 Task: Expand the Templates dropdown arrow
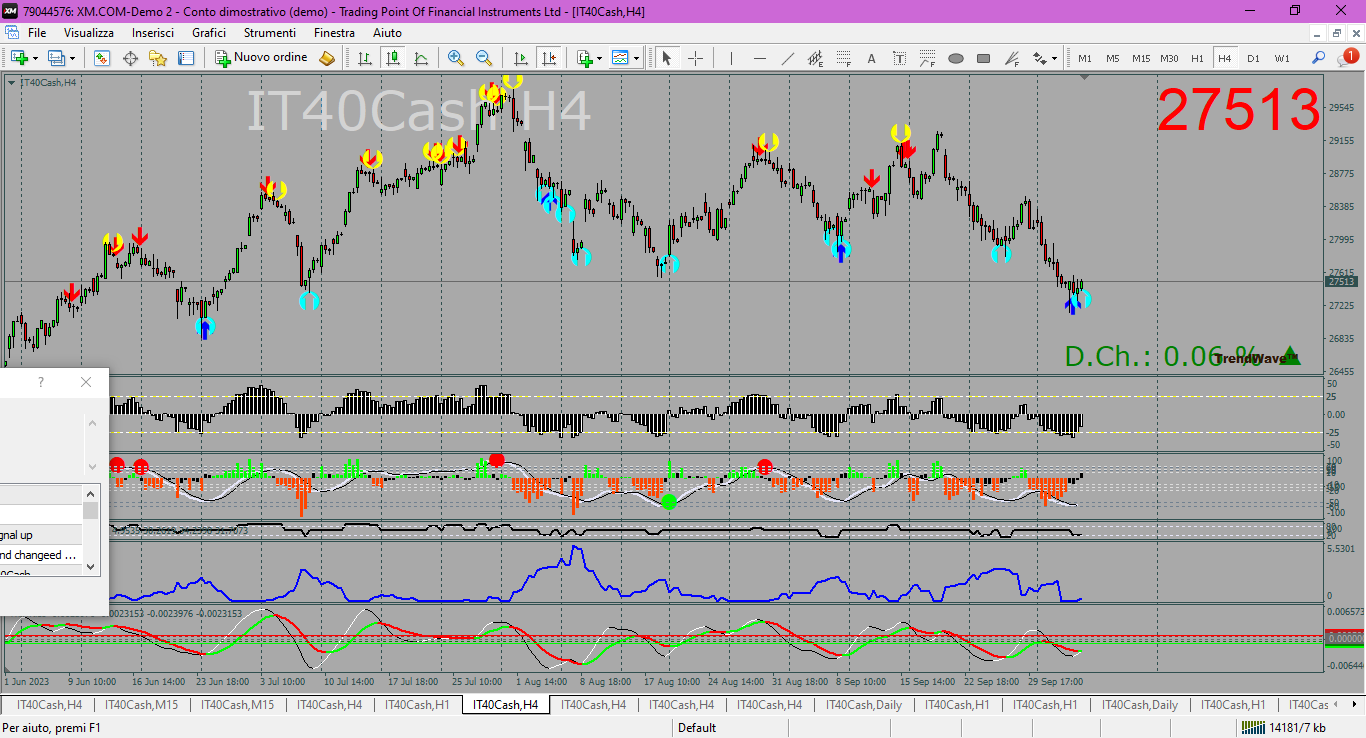click(x=637, y=59)
